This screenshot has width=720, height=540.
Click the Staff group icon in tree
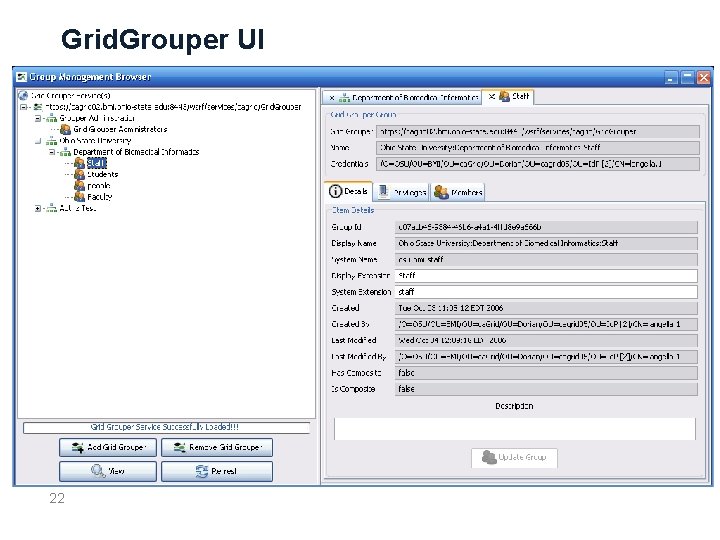click(79, 163)
